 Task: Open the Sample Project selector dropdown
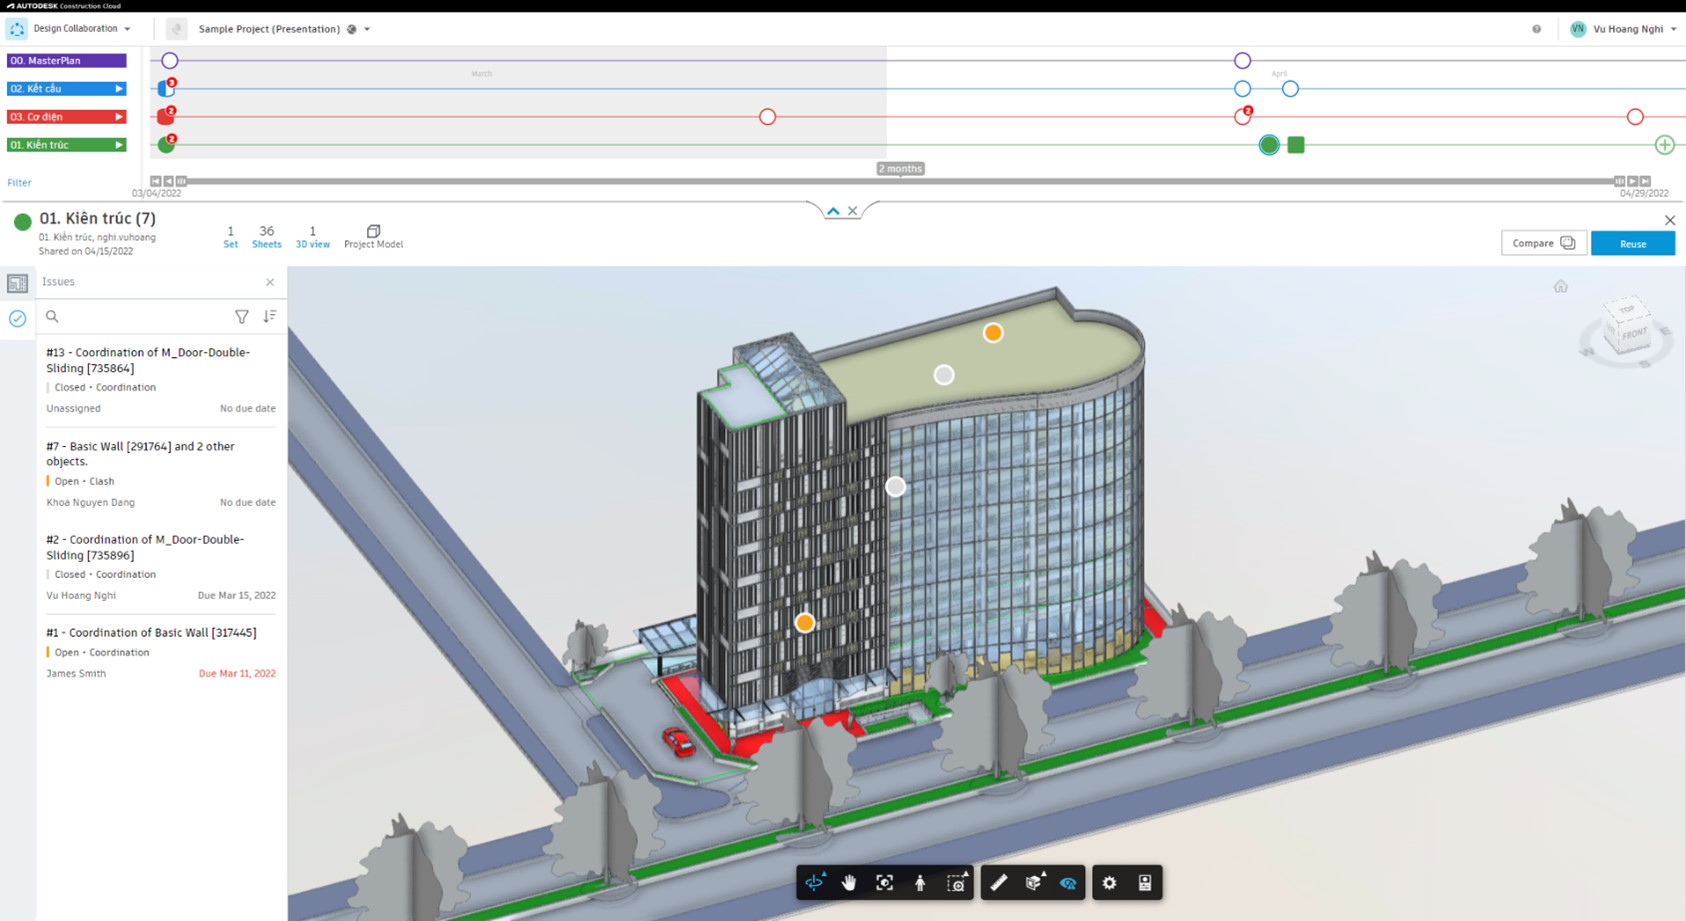(284, 29)
